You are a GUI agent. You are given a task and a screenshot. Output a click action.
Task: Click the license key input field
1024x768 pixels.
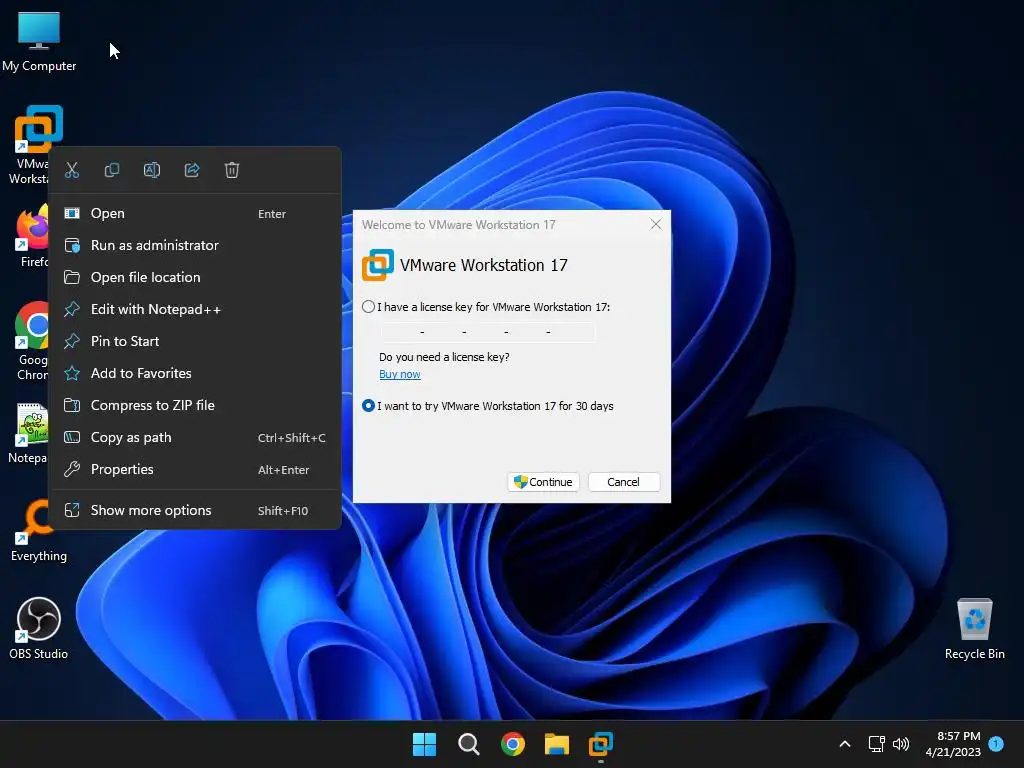click(488, 332)
